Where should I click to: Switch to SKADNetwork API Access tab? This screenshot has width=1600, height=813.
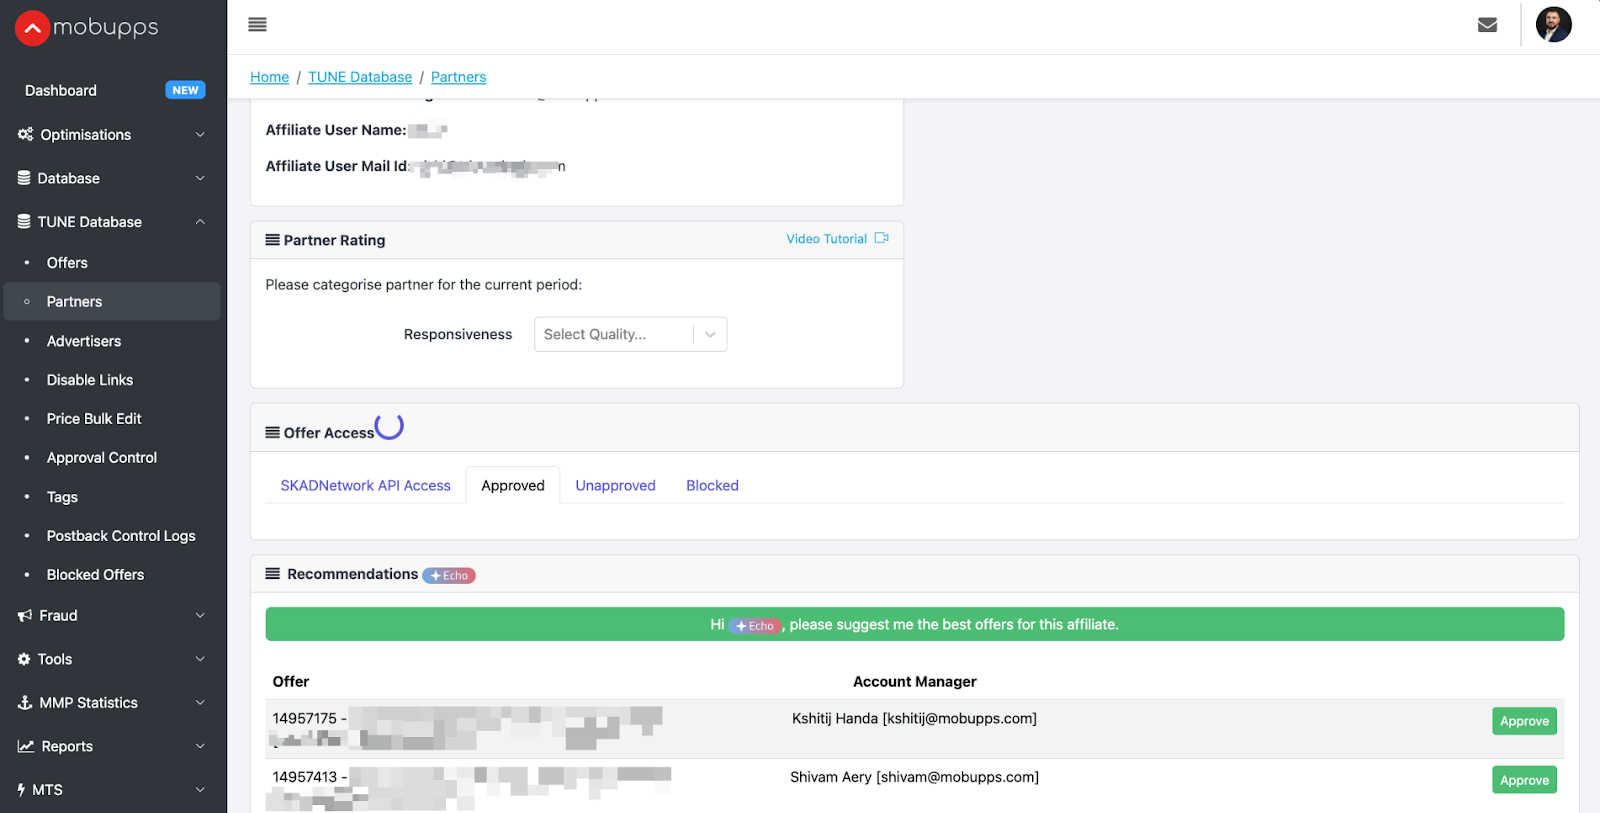coord(365,485)
